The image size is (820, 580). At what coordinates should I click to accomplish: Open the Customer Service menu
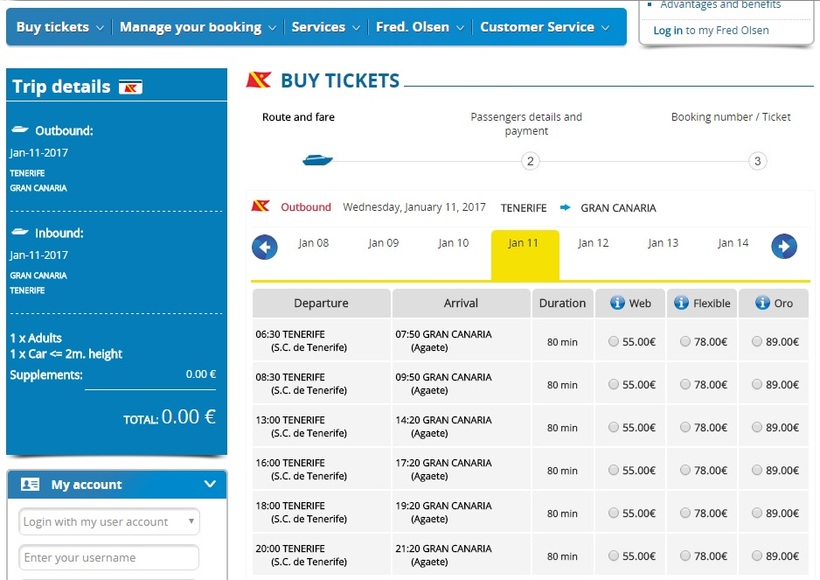coord(544,27)
